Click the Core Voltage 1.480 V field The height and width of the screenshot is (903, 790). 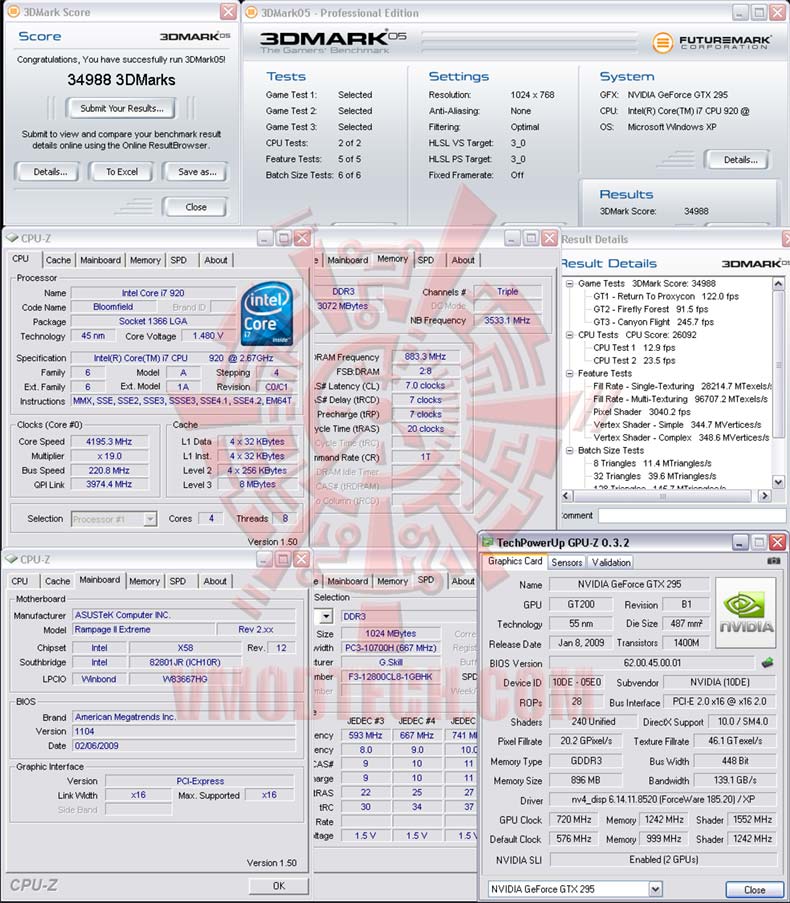(x=207, y=336)
